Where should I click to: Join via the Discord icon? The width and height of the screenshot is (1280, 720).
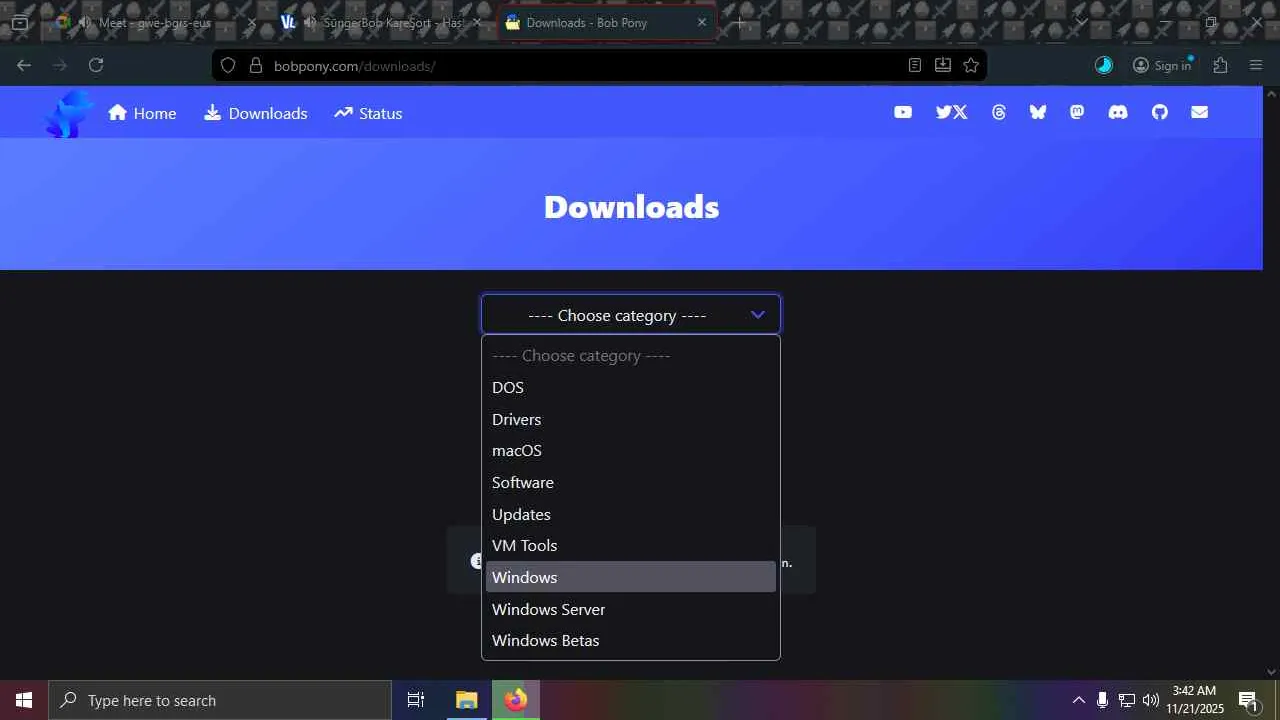pyautogui.click(x=1118, y=113)
